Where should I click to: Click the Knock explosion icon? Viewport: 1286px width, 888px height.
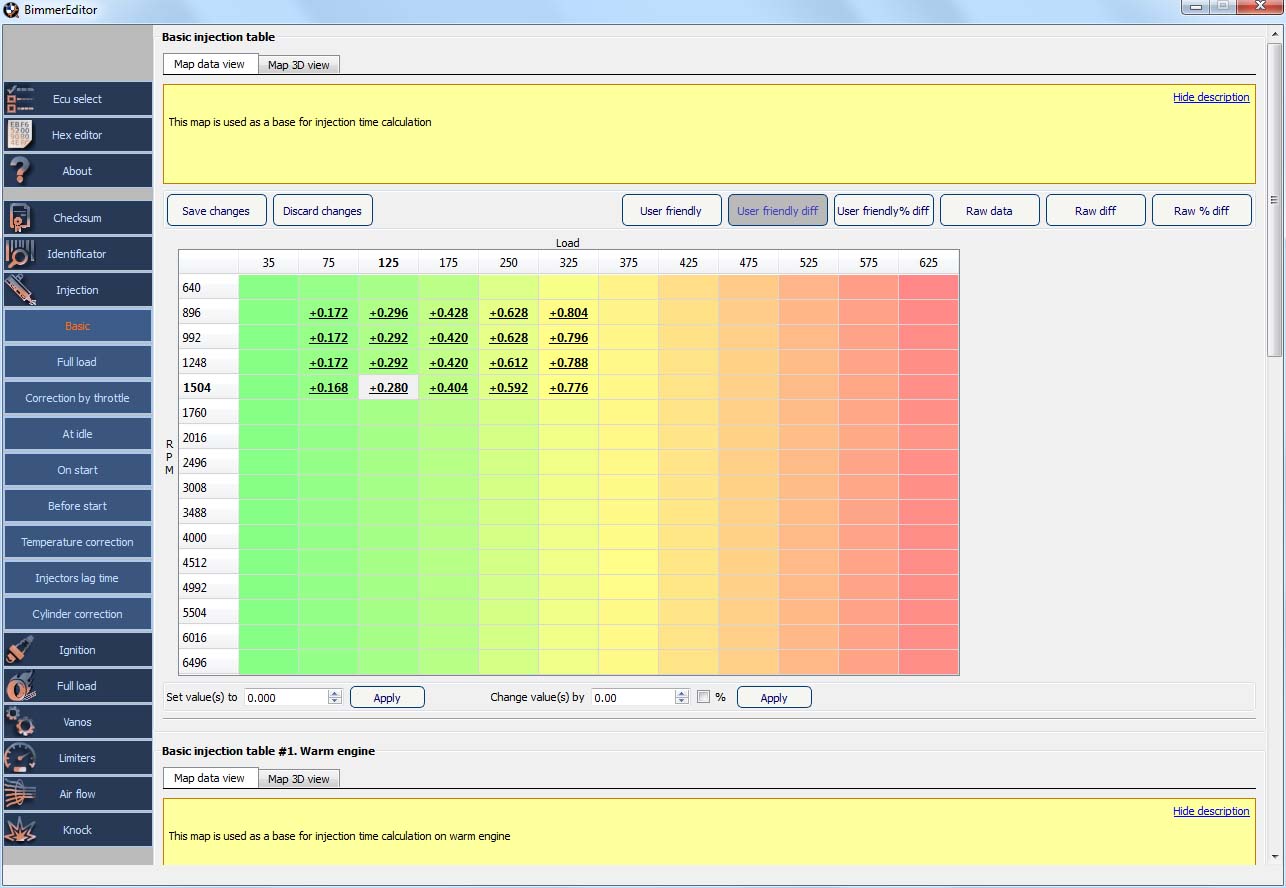coord(20,830)
